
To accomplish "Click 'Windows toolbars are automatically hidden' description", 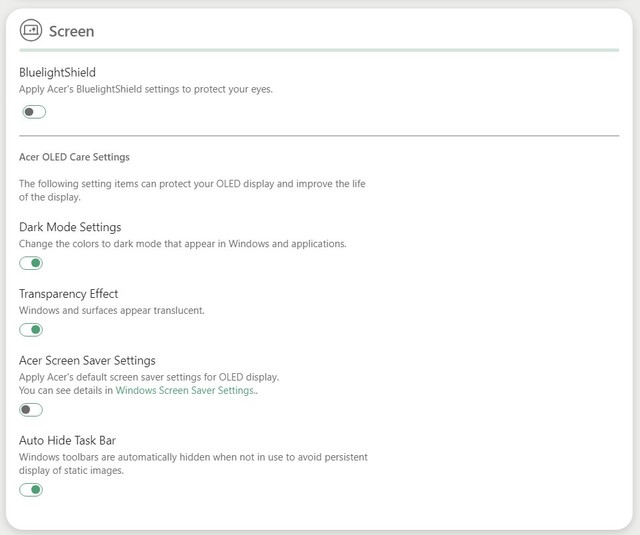I will coord(193,464).
